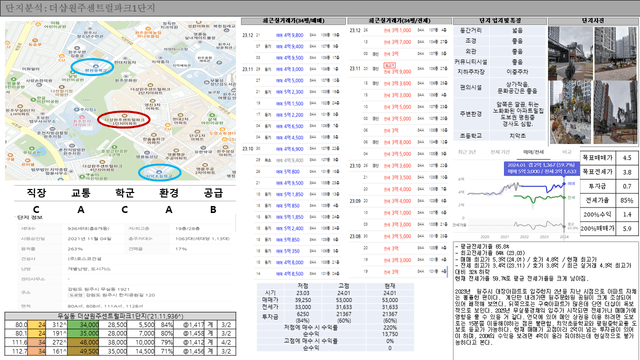Screen dimensions: 640x360
Task: Click the 39,250 low-point 매매가 cell
Action: [x=303, y=300]
